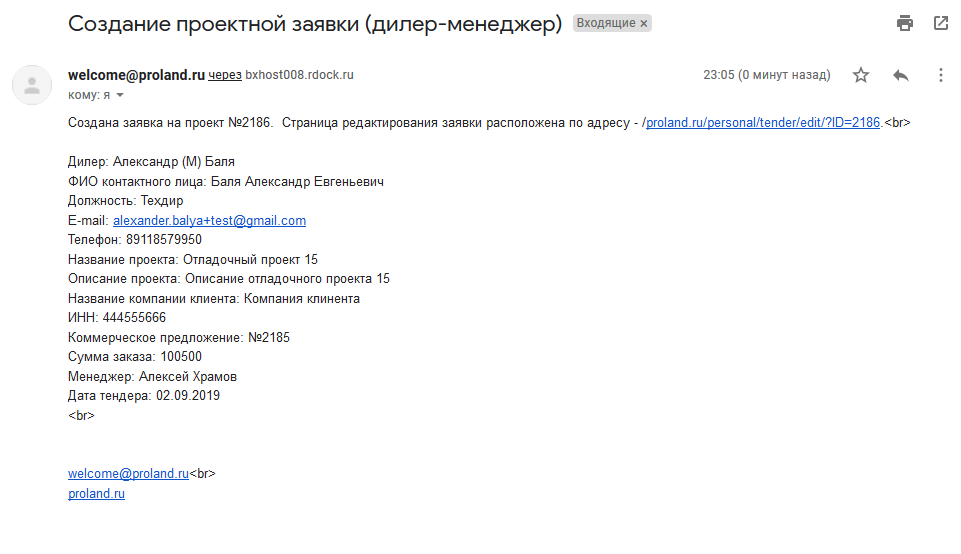Click the "кому: я" recipient text
Viewport: 961px width, 554px height.
click(x=89, y=95)
